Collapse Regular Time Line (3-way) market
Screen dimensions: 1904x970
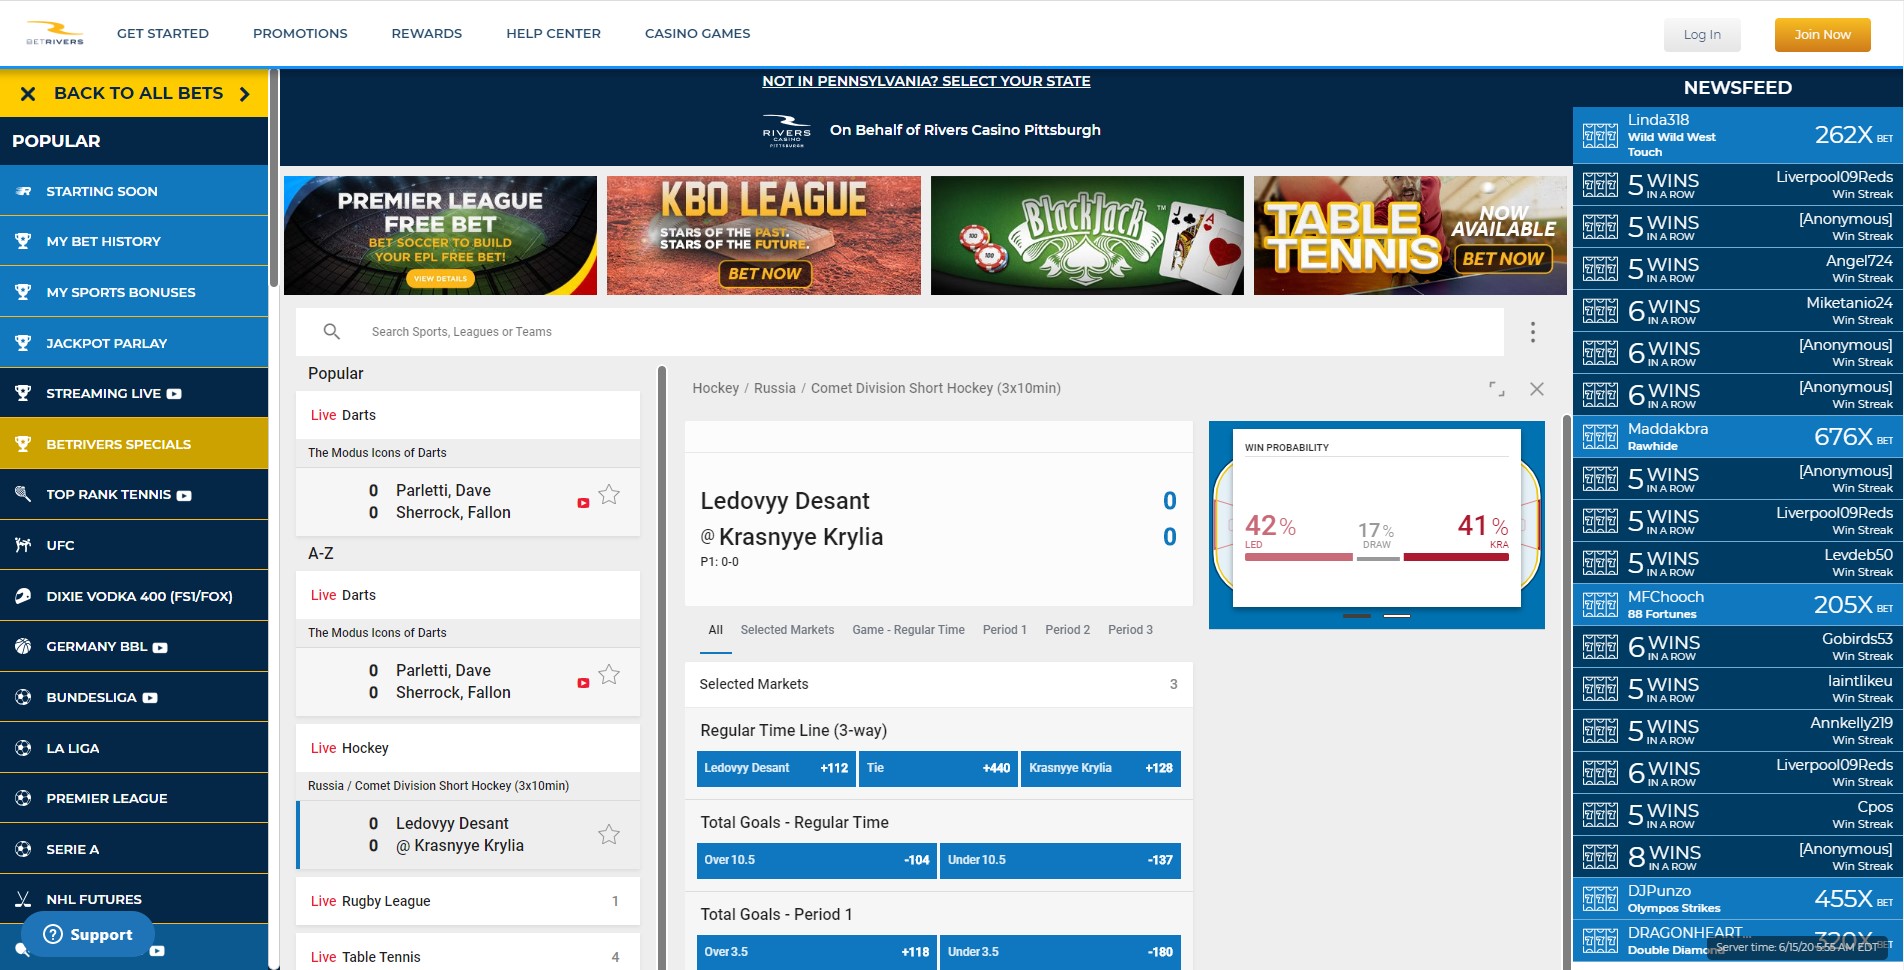pyautogui.click(x=938, y=730)
